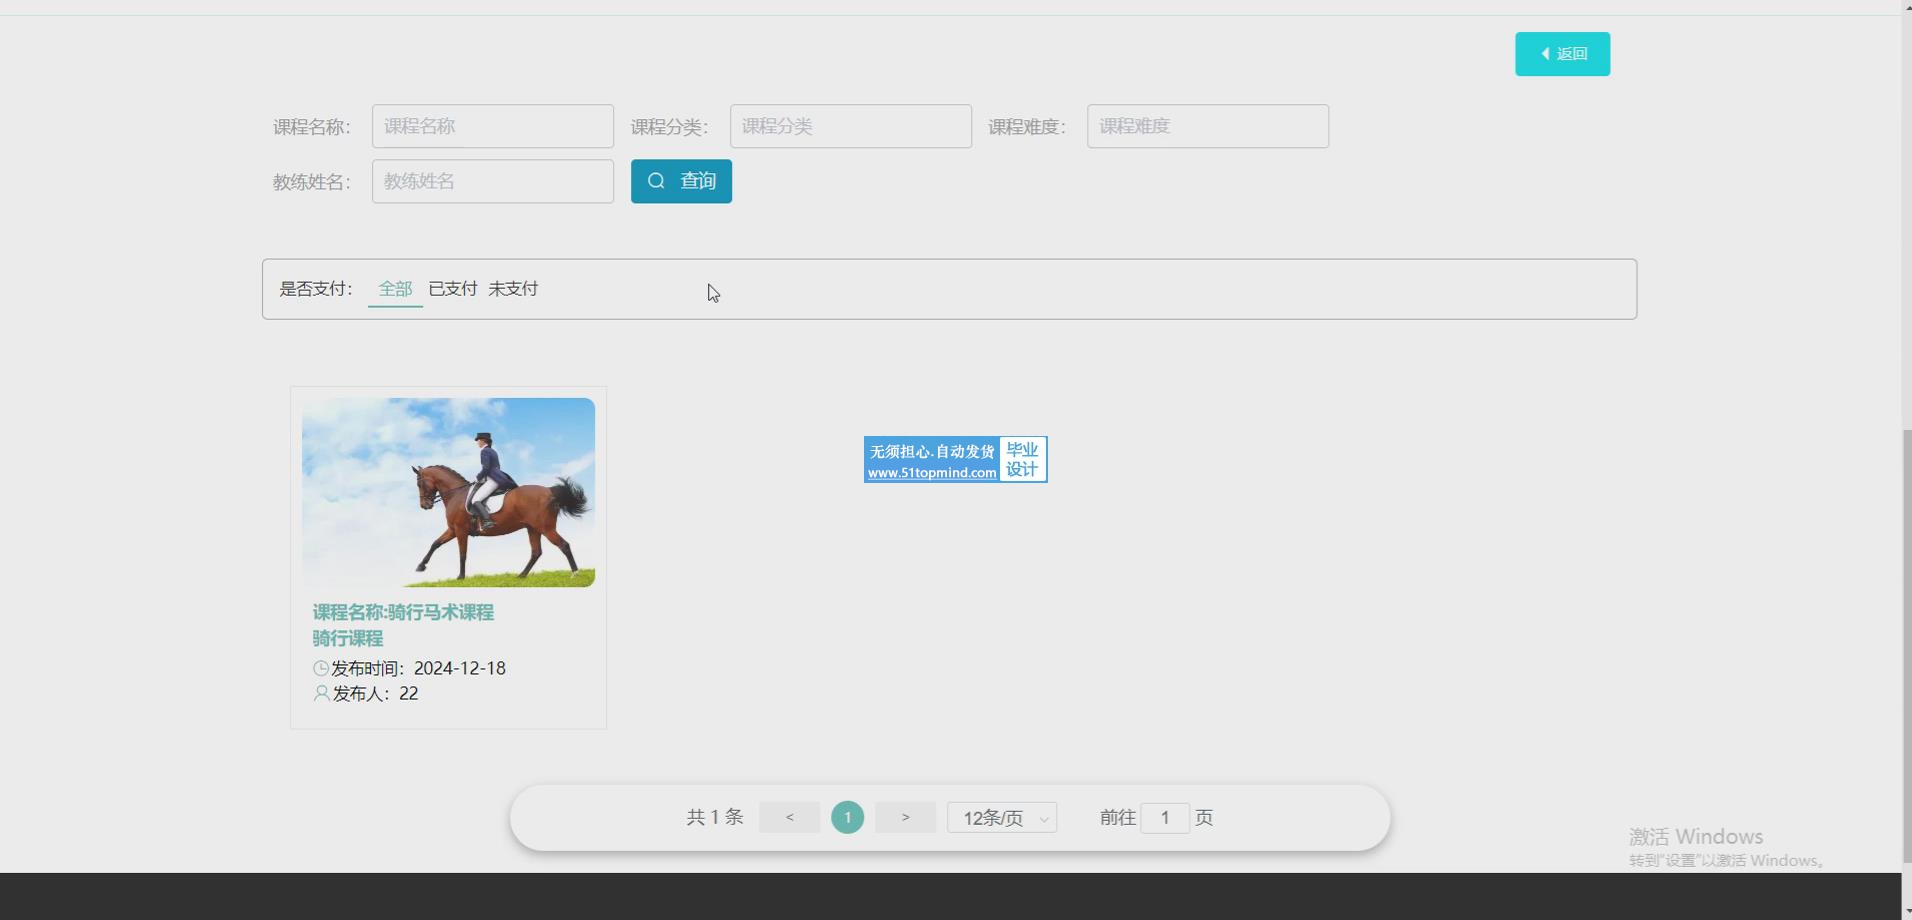
Task: Open the horse riding course thumbnail
Action: (448, 492)
